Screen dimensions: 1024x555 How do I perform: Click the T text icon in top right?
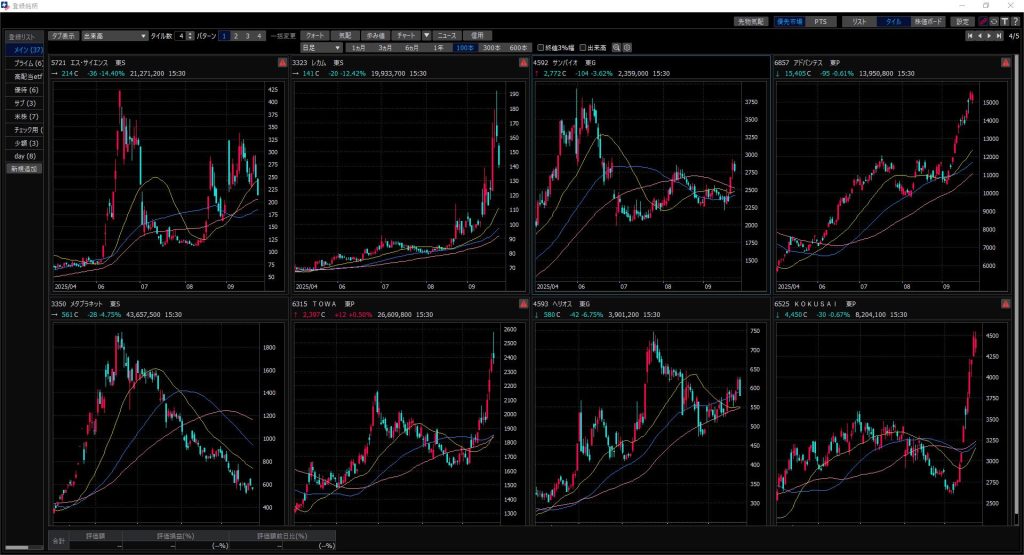coord(1003,21)
